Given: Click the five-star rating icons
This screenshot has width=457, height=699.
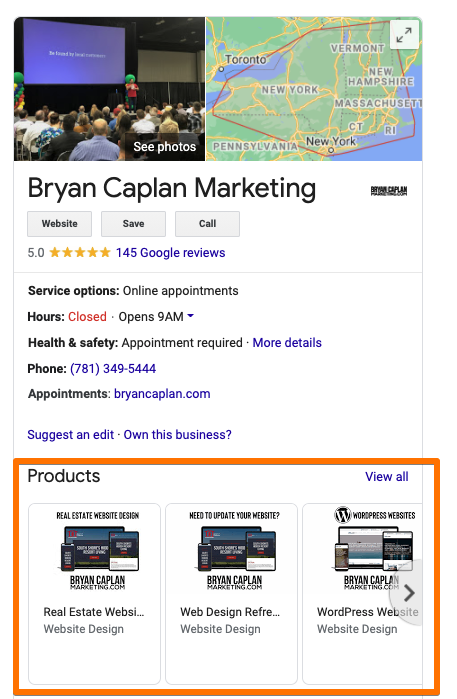Looking at the screenshot, I should (80, 253).
